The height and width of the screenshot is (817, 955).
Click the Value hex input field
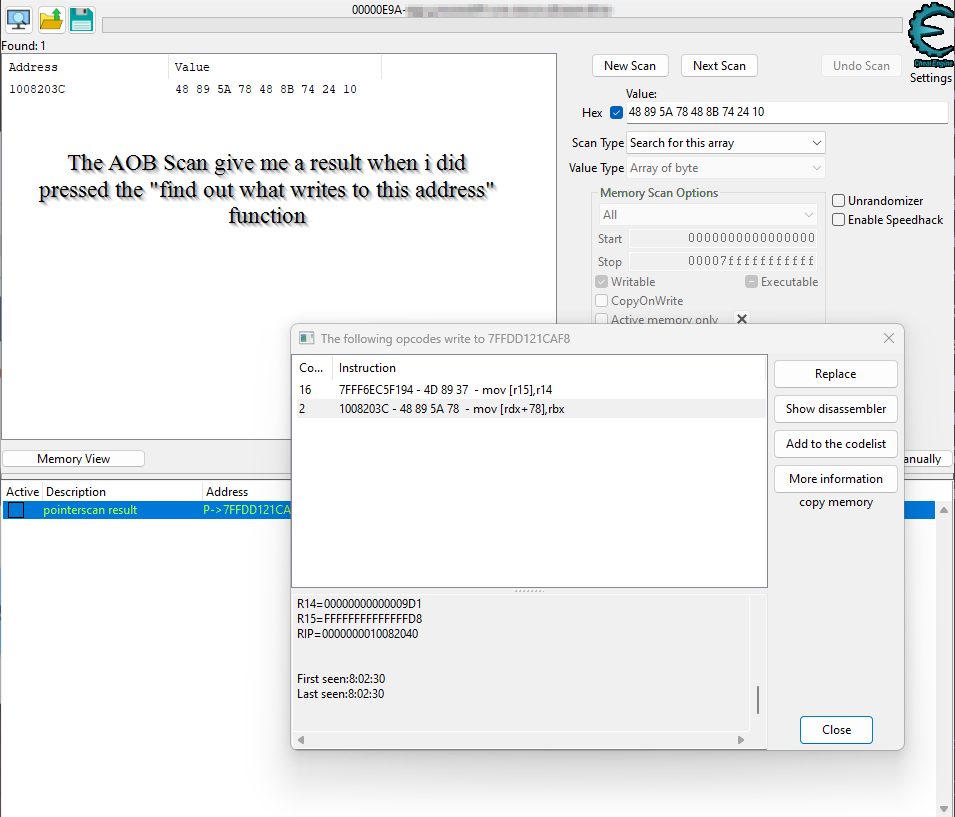pos(785,112)
